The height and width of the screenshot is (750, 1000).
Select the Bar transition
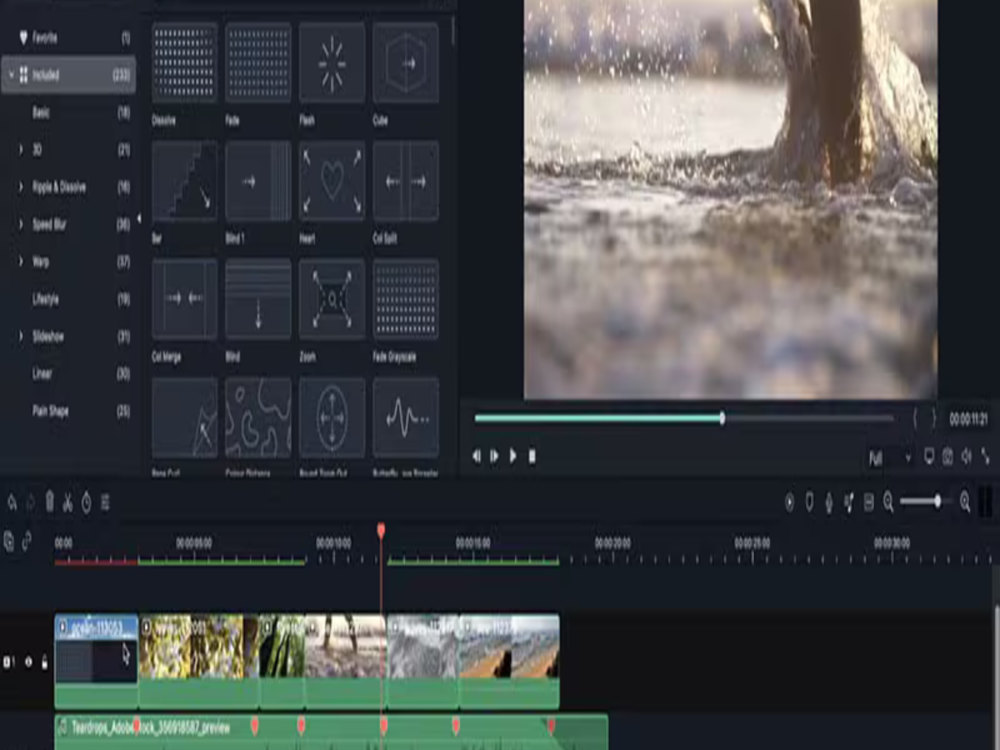tap(184, 181)
